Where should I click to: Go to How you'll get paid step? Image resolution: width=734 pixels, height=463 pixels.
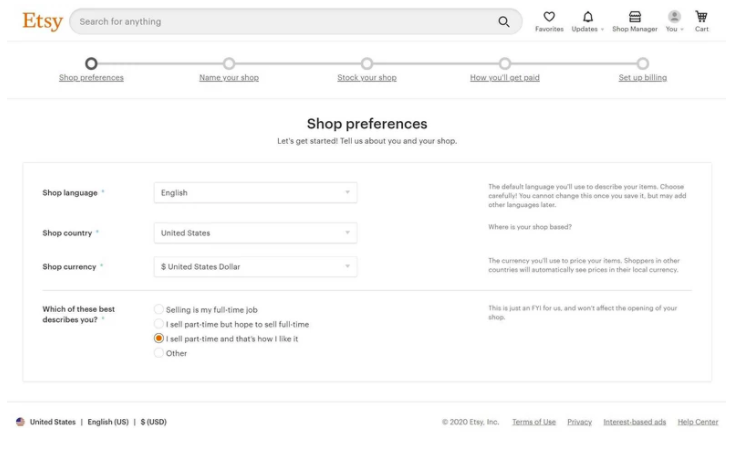[505, 78]
